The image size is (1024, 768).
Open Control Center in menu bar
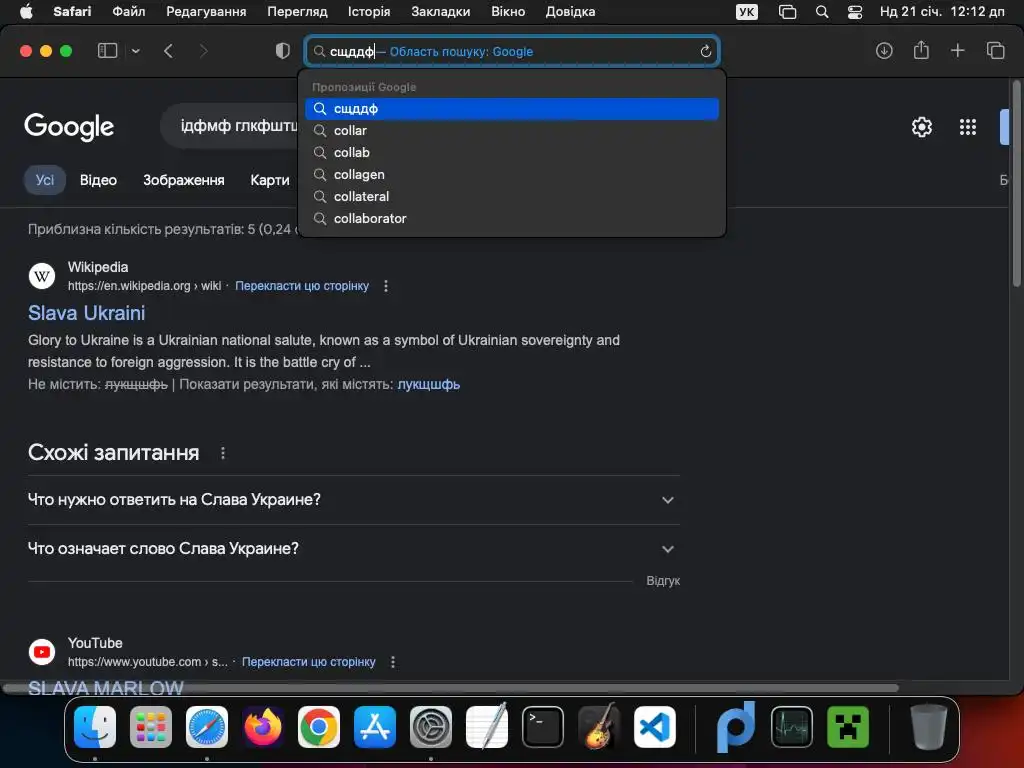pyautogui.click(x=855, y=12)
